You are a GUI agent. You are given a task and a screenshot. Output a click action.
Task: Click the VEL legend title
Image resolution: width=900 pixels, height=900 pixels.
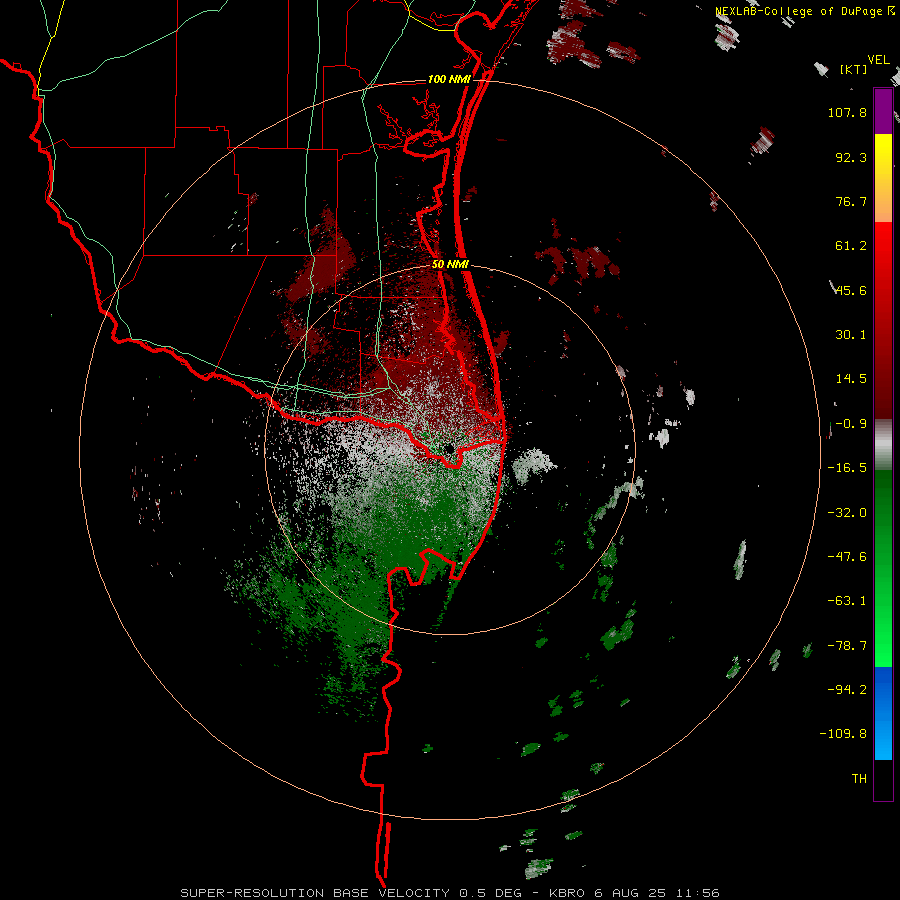(x=878, y=60)
